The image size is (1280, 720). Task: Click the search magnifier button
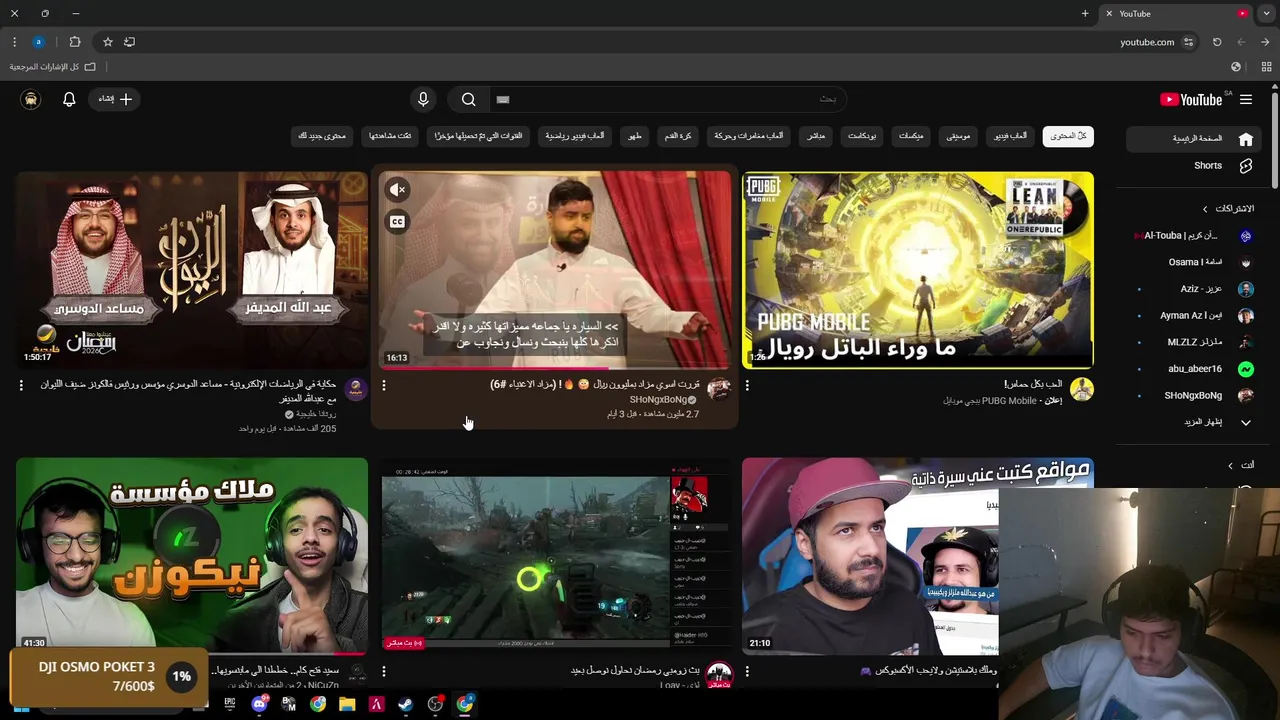pyautogui.click(x=468, y=99)
